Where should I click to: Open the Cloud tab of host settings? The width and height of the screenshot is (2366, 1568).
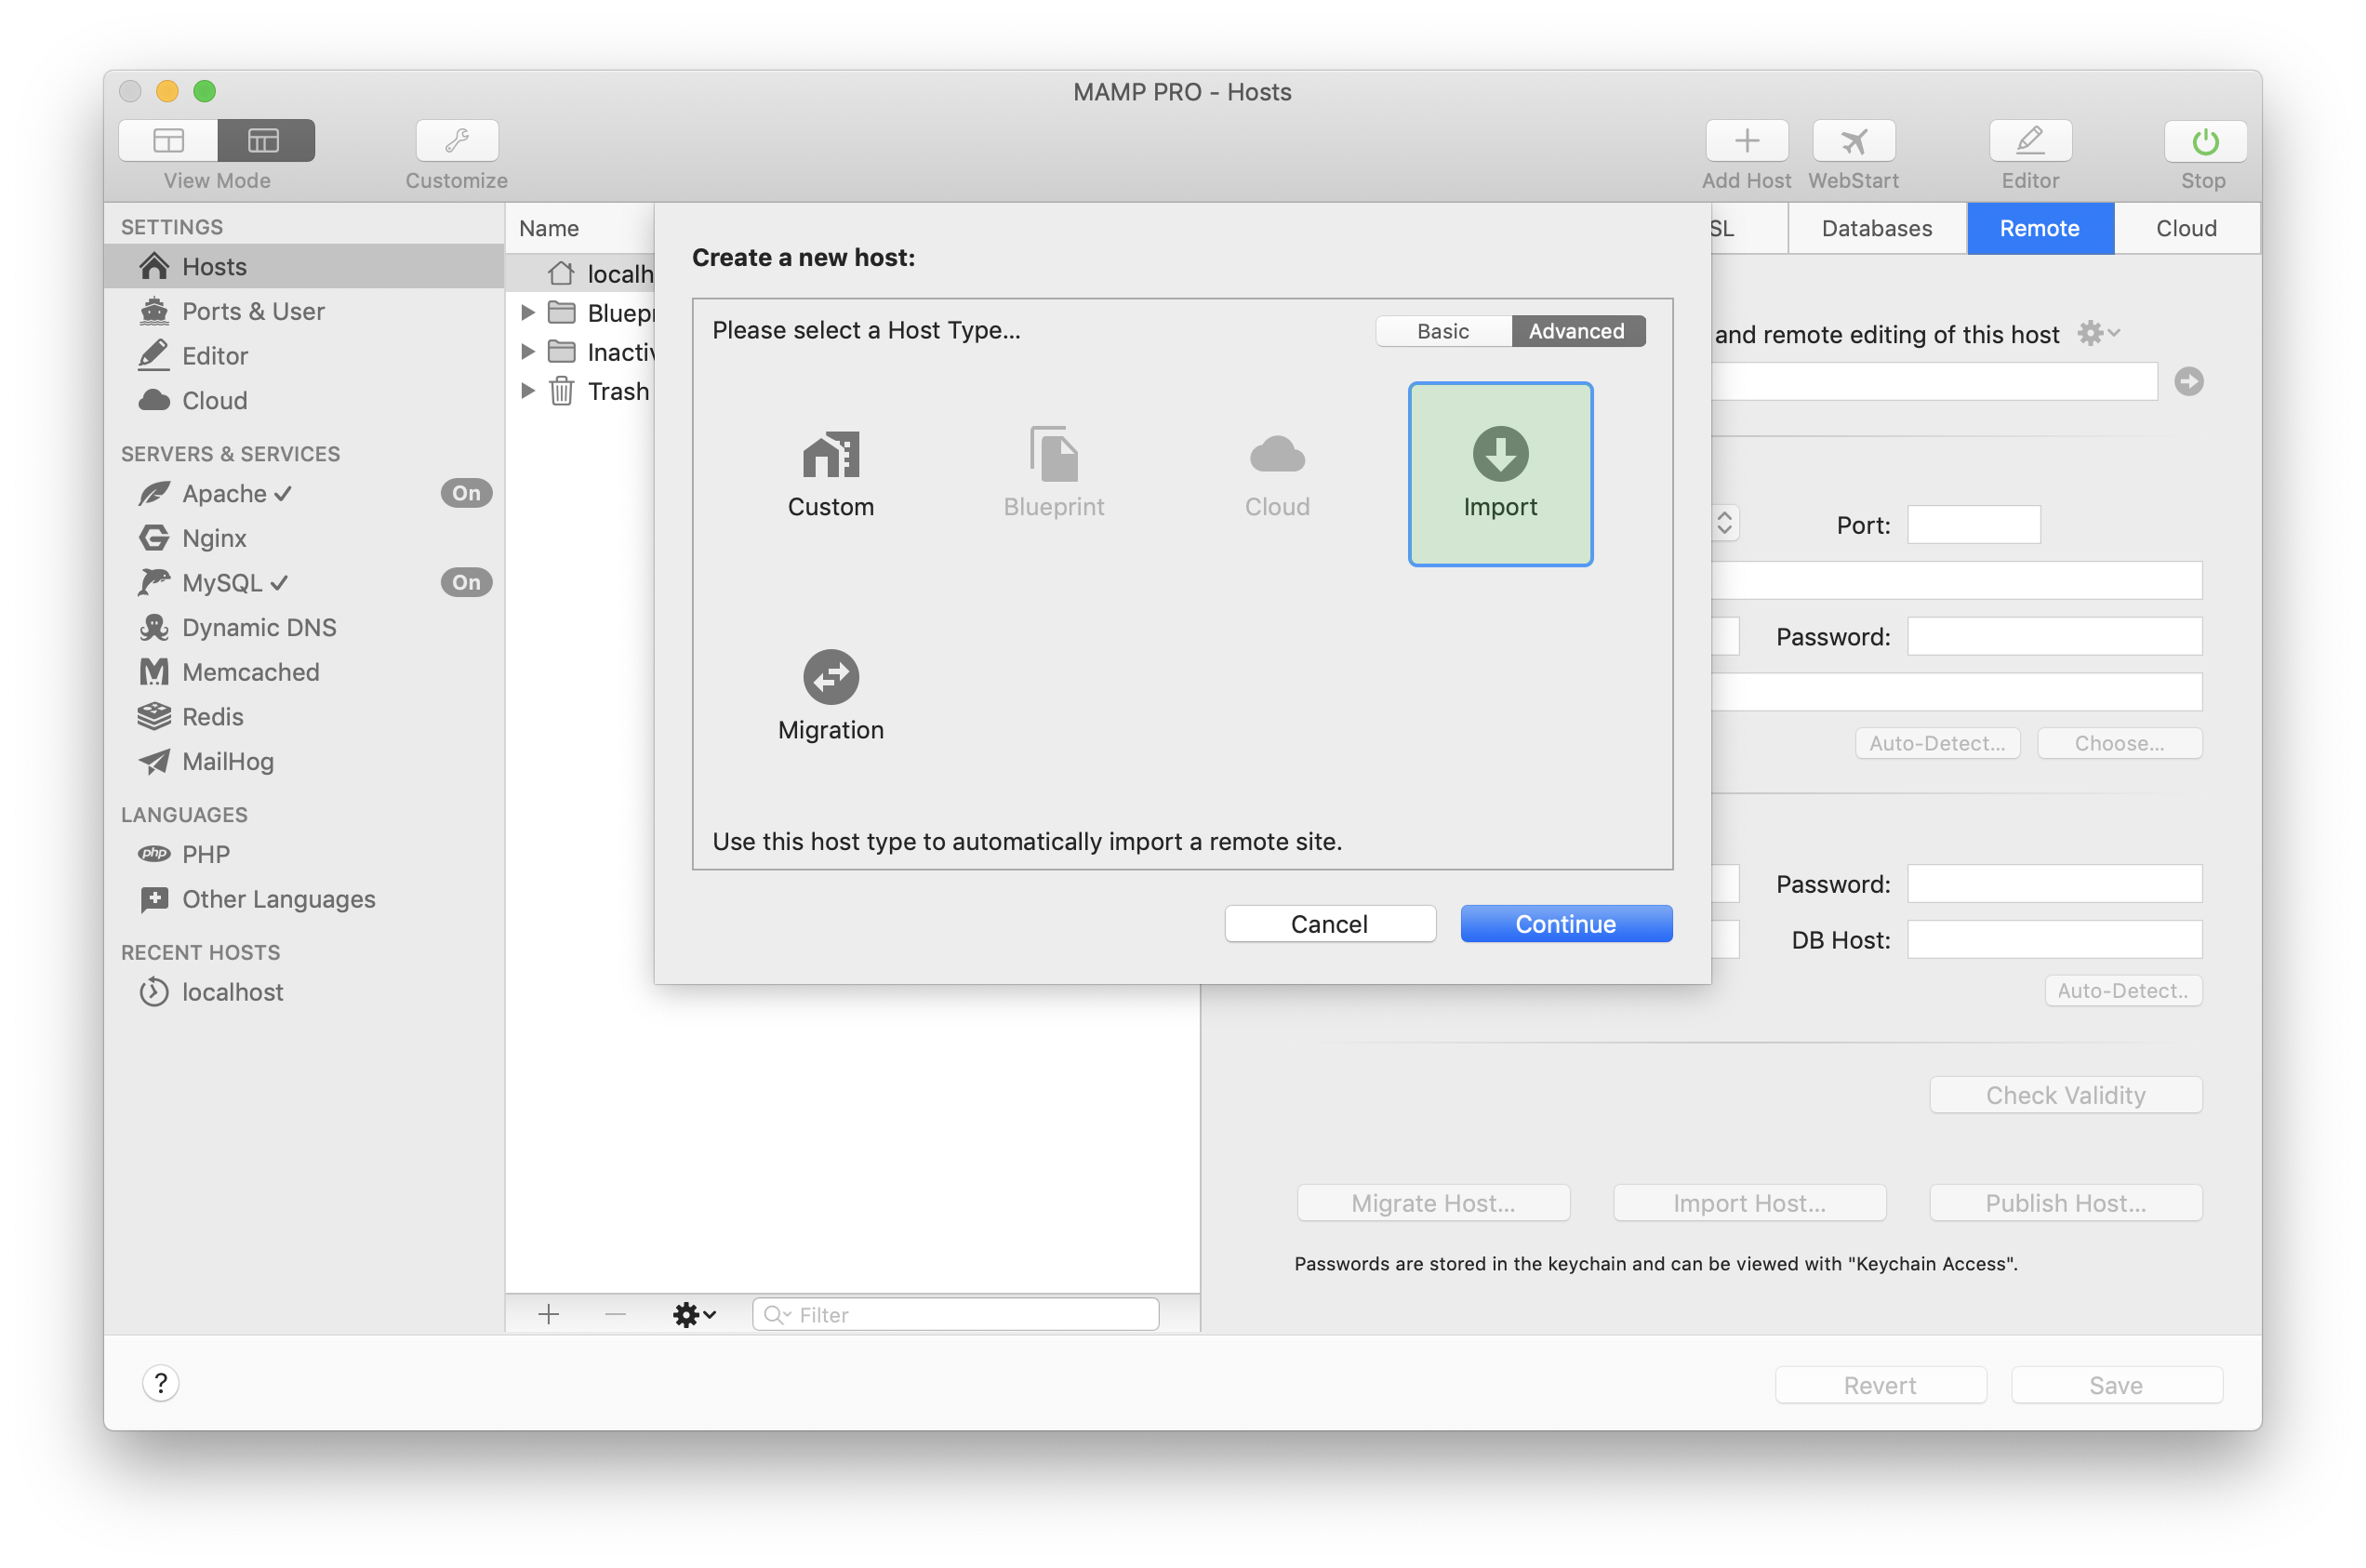click(x=2185, y=228)
